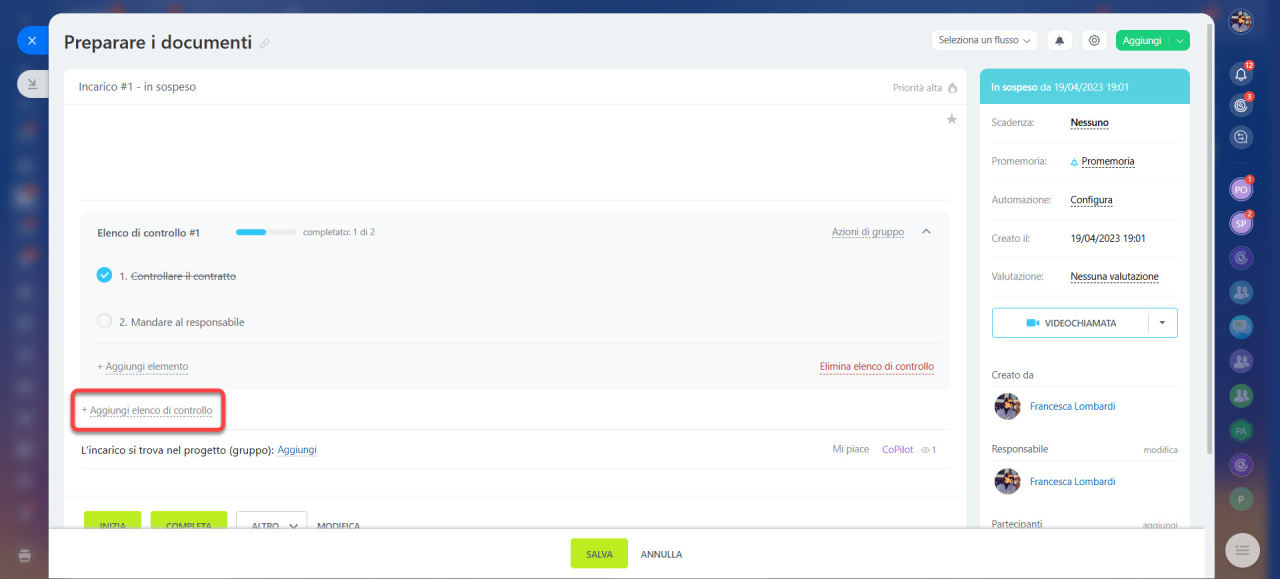Click the green Aggiungi button

point(1142,40)
